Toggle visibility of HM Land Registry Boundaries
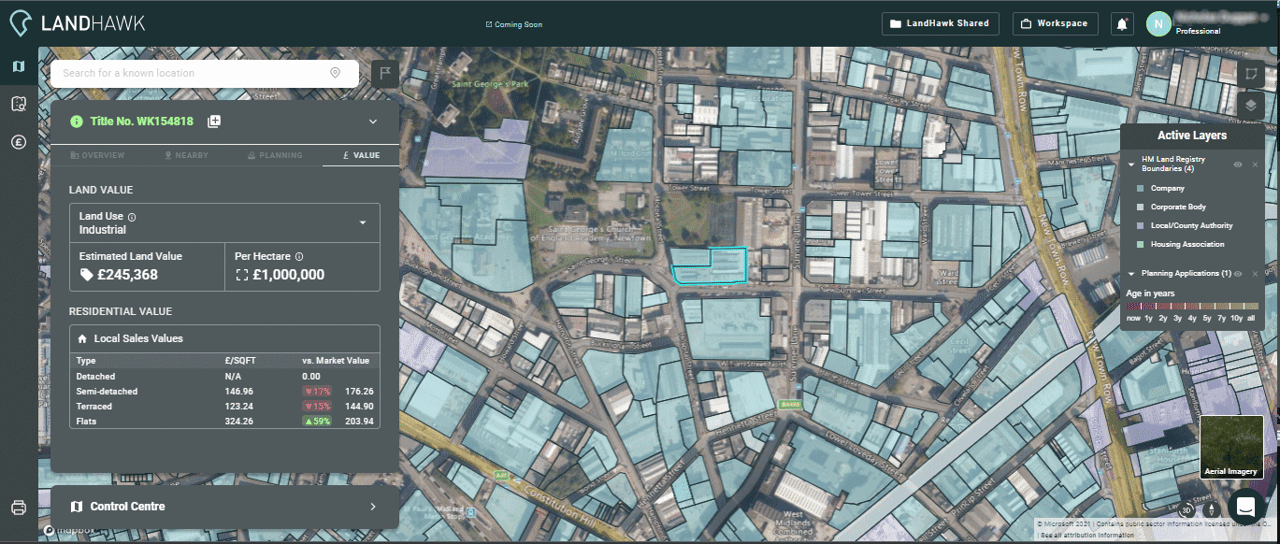The height and width of the screenshot is (544, 1280). pyautogui.click(x=1238, y=164)
